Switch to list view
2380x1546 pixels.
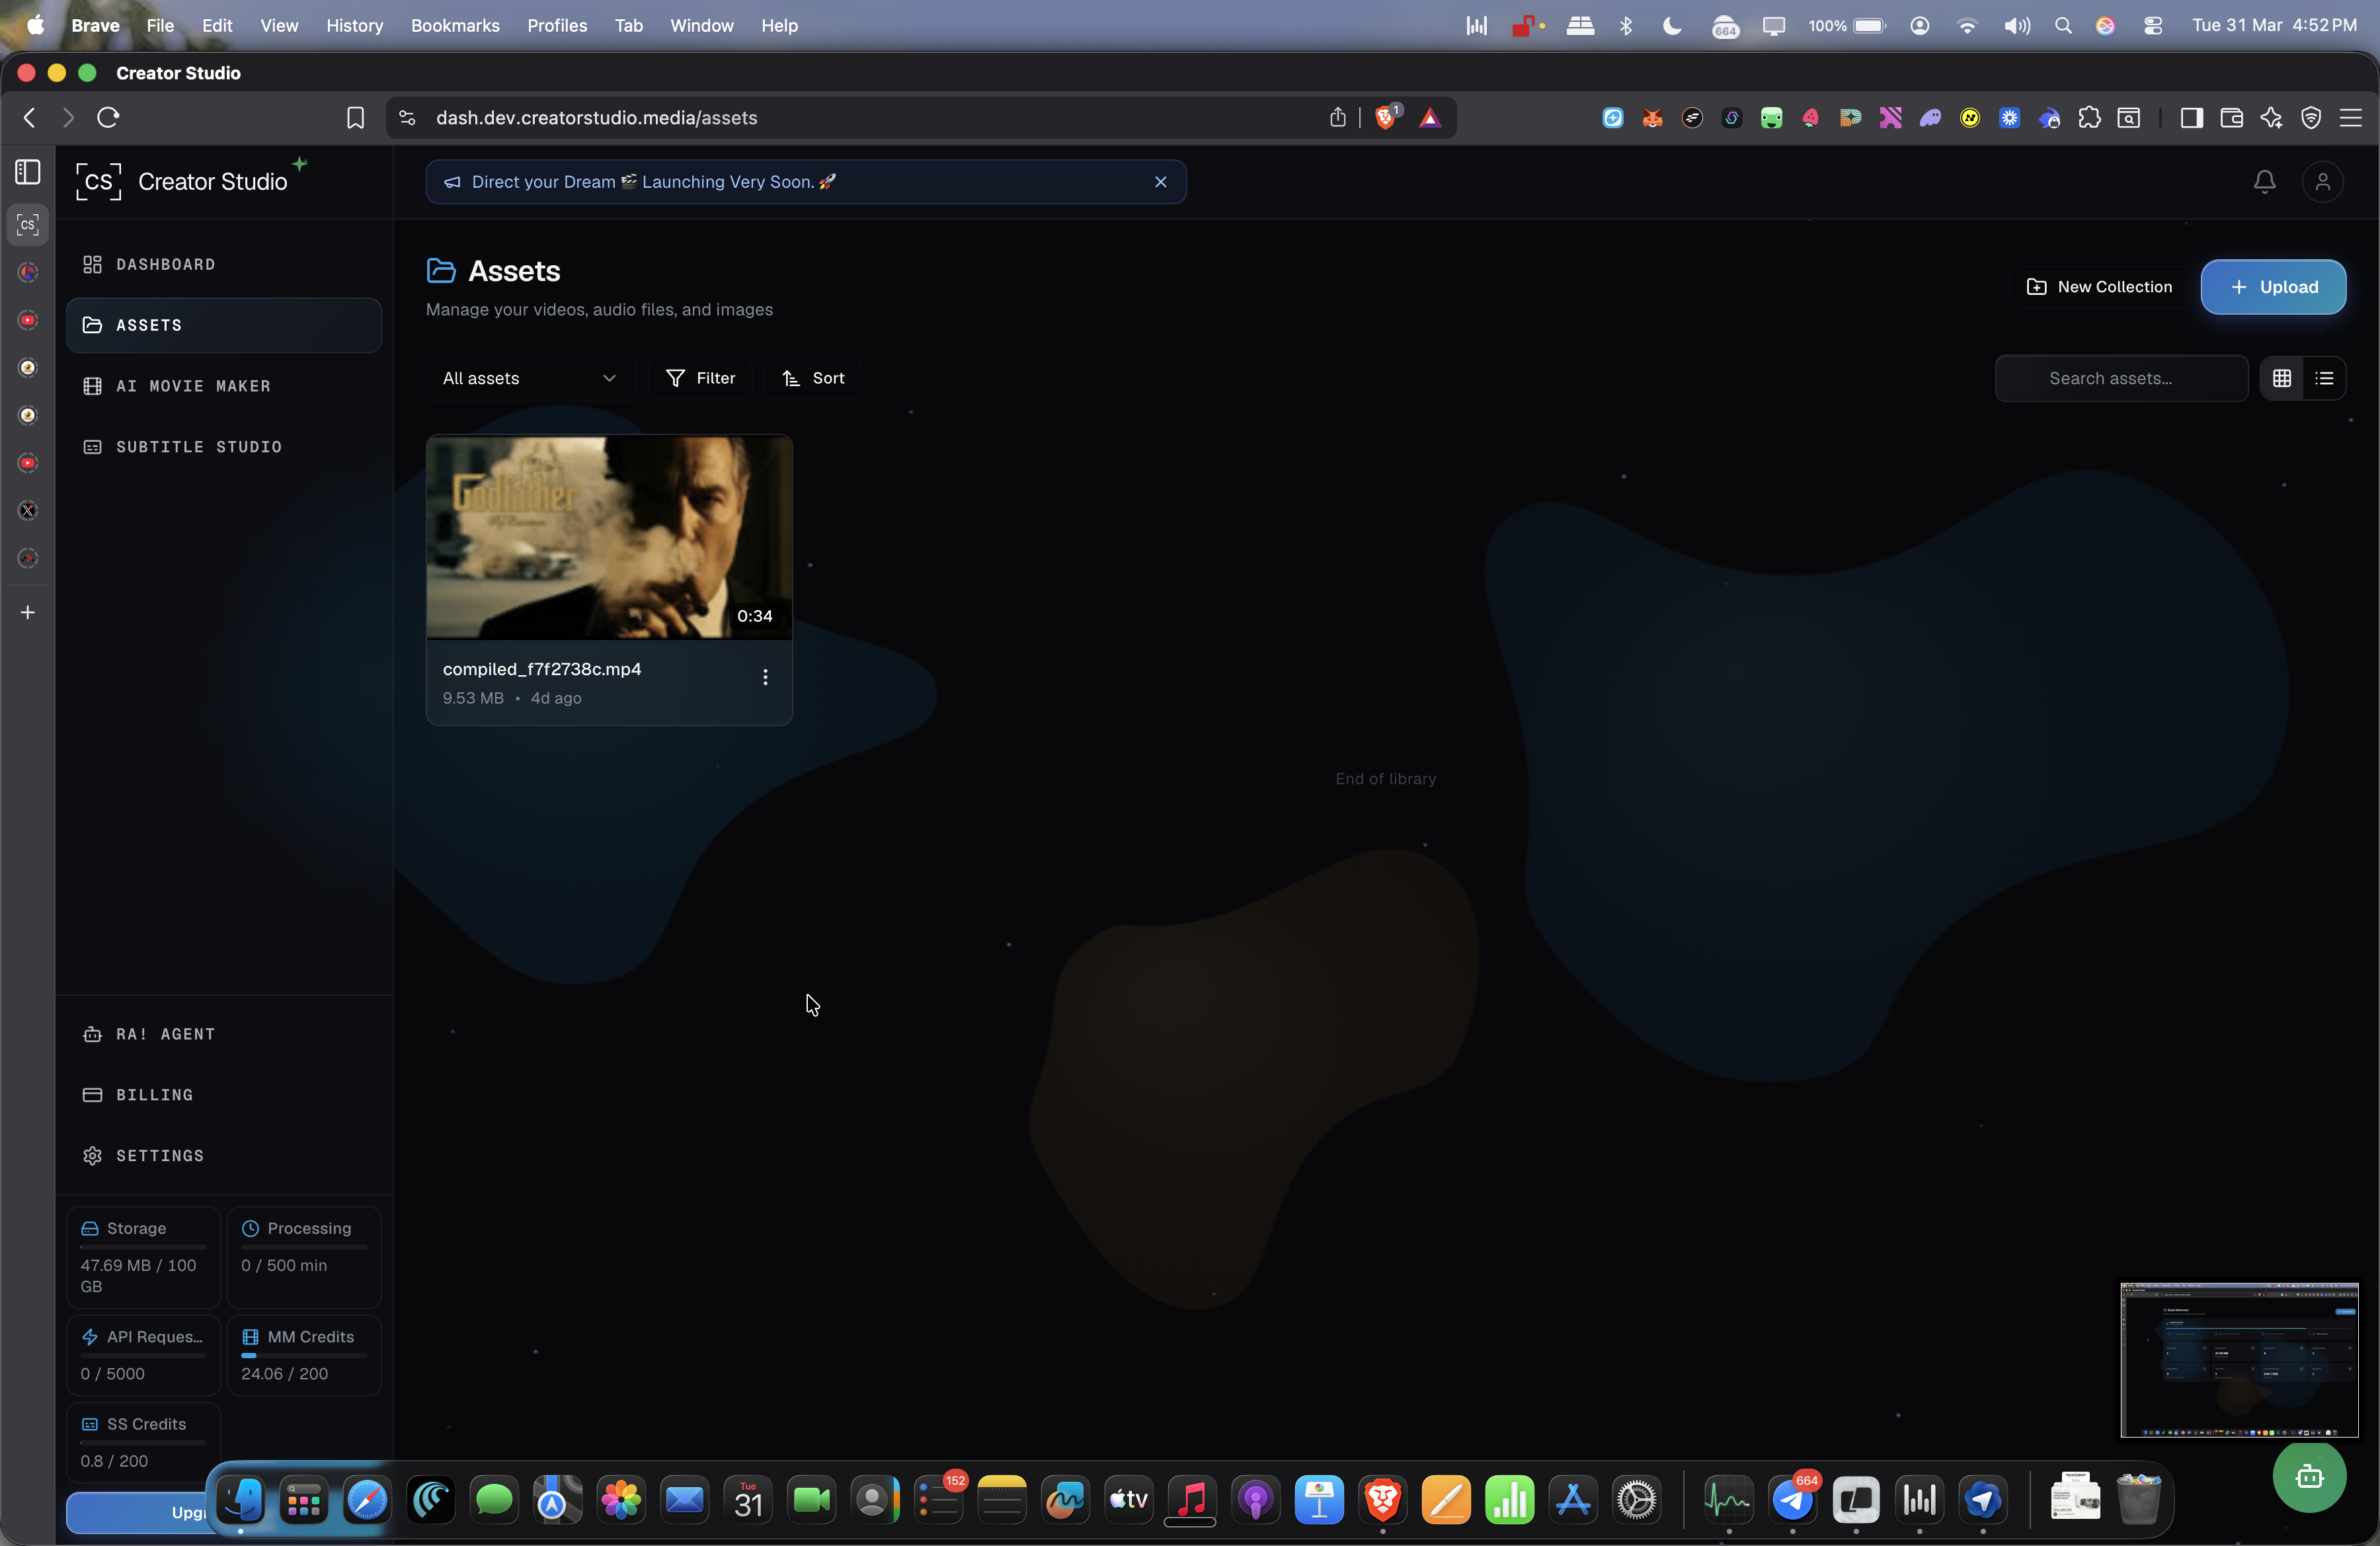[x=2324, y=378]
